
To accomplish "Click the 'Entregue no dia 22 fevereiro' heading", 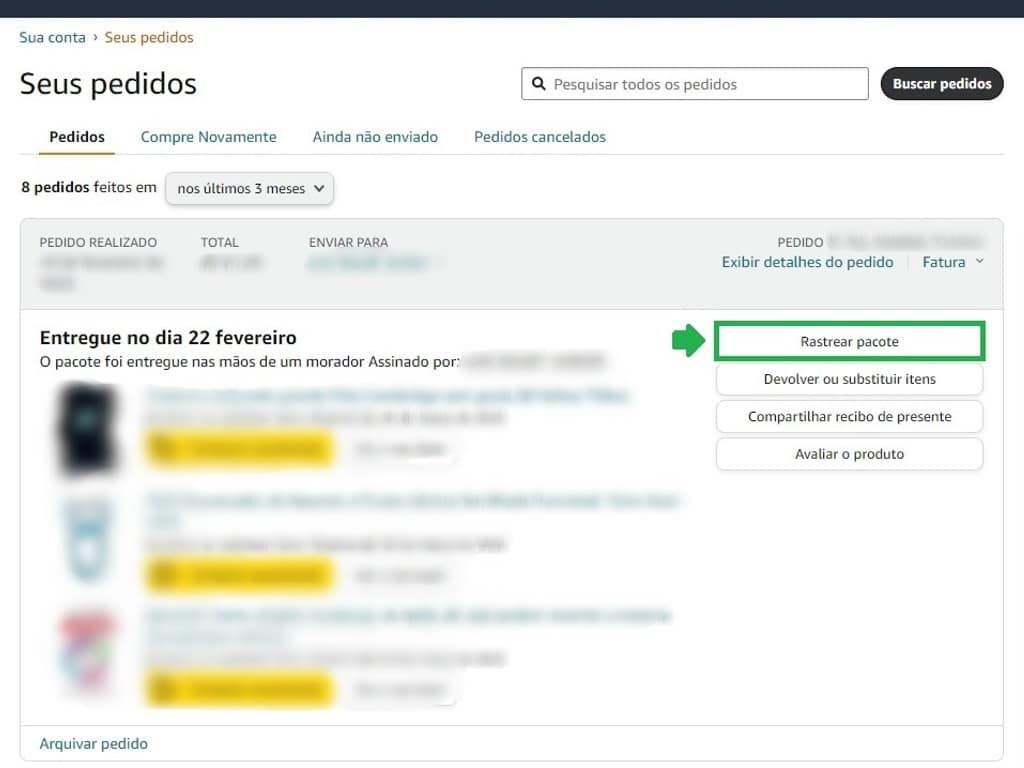I will [x=168, y=338].
